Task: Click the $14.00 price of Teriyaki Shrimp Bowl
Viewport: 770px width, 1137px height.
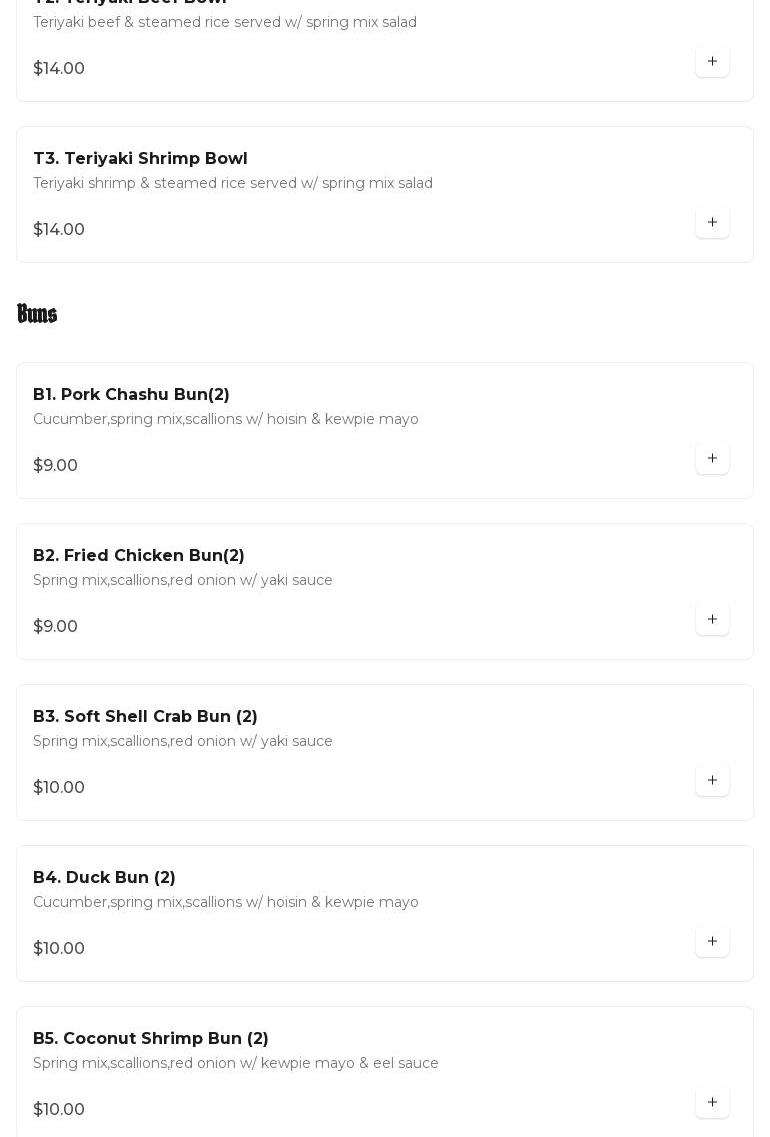Action: click(x=59, y=230)
